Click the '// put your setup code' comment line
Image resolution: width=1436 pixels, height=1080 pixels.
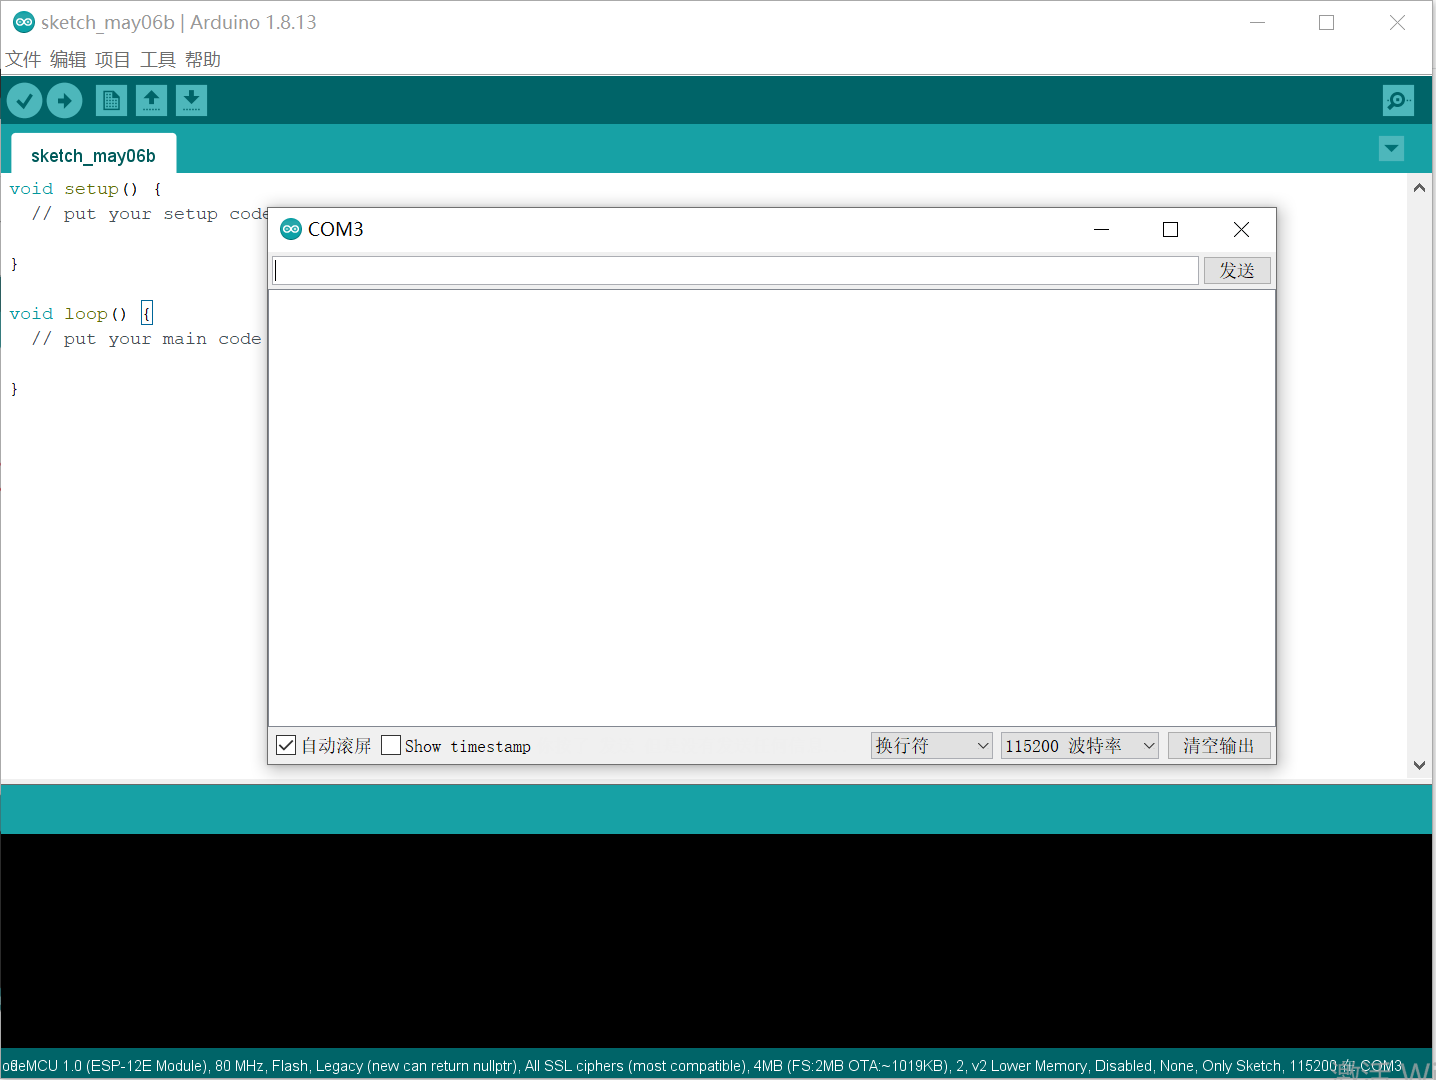coord(150,214)
